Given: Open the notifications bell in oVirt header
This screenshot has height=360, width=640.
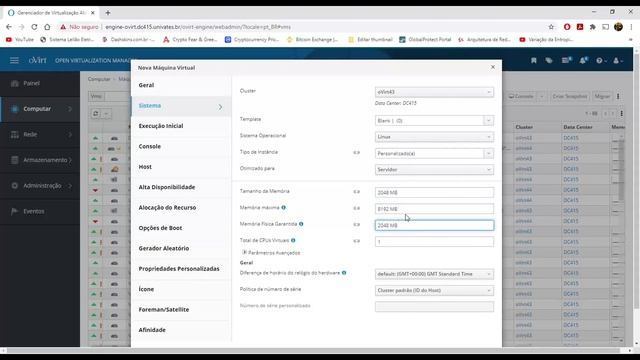Looking at the screenshot, I should pos(583,60).
